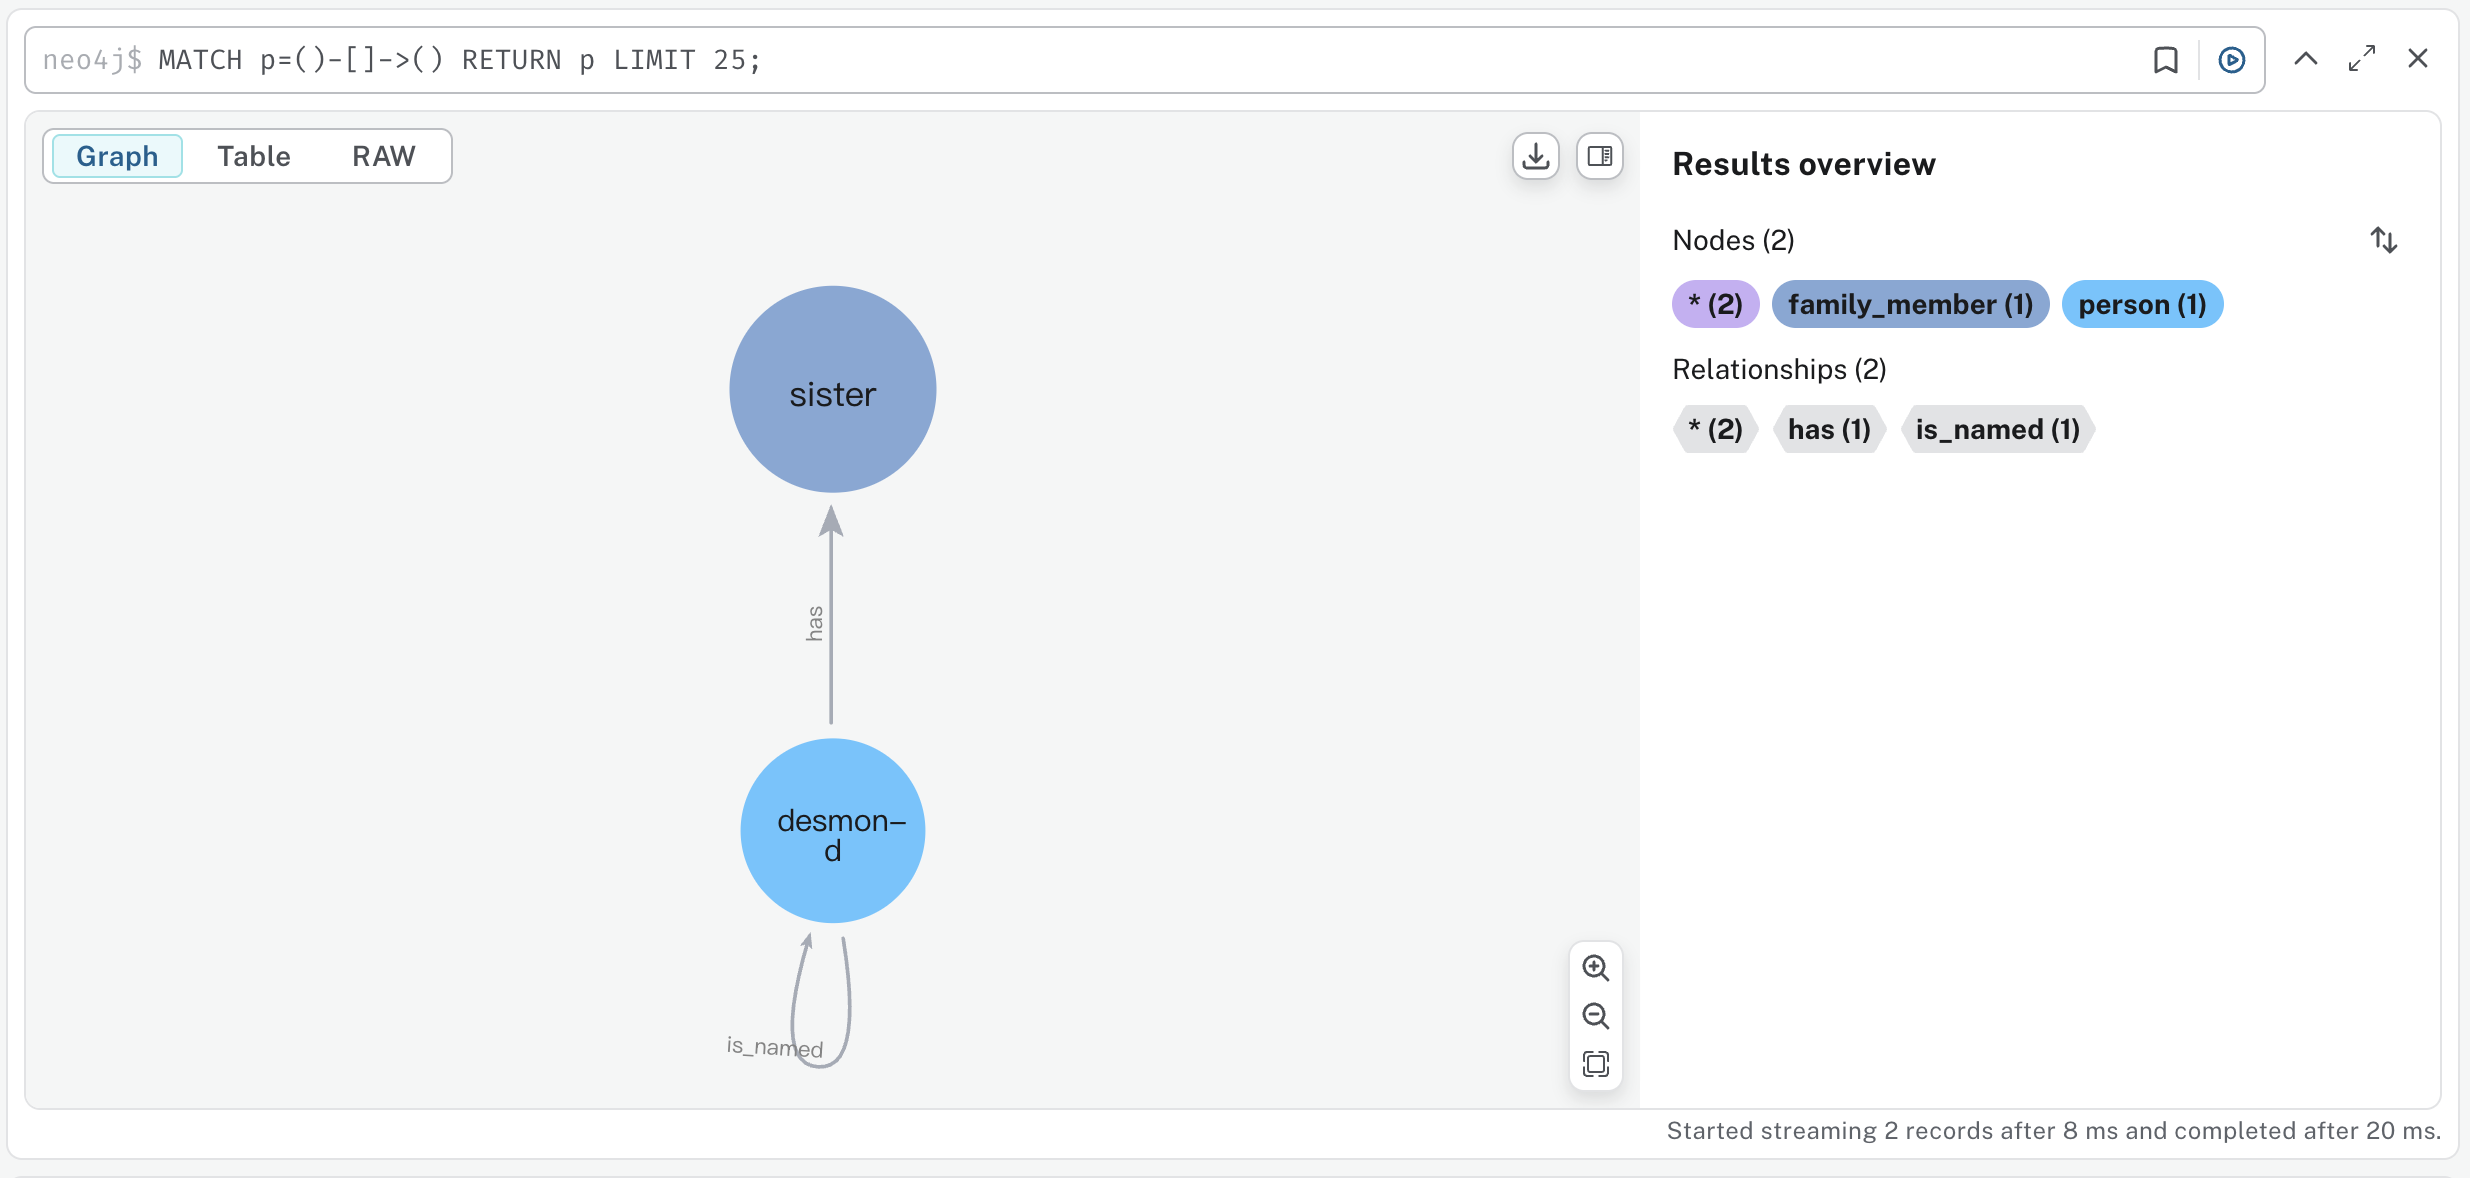
Task: Switch to Table view
Action: 254,156
